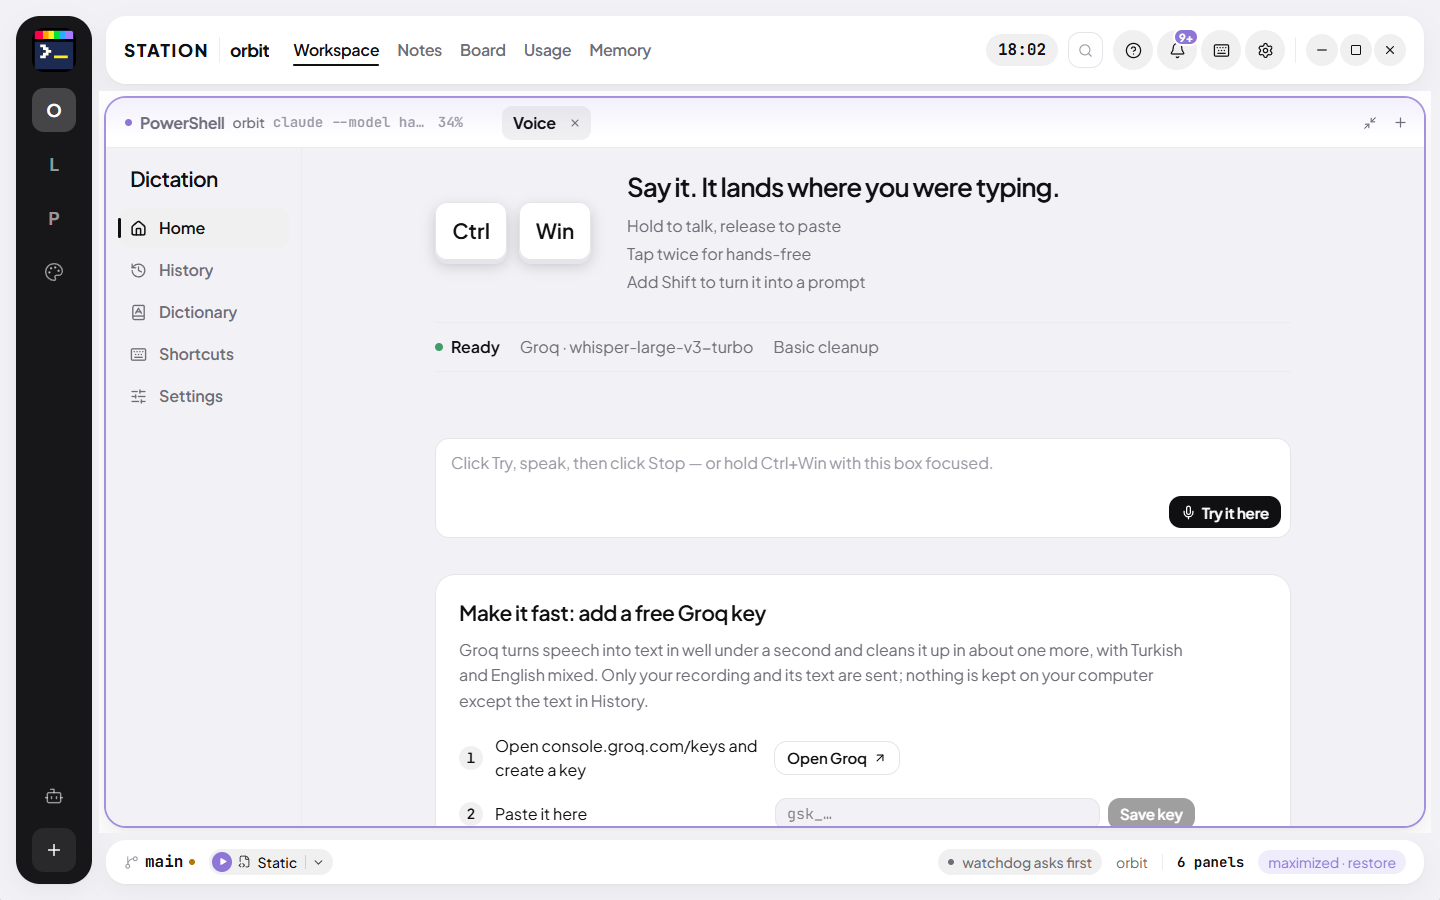Switch to the Usage tab
This screenshot has height=900, width=1440.
coord(547,50)
